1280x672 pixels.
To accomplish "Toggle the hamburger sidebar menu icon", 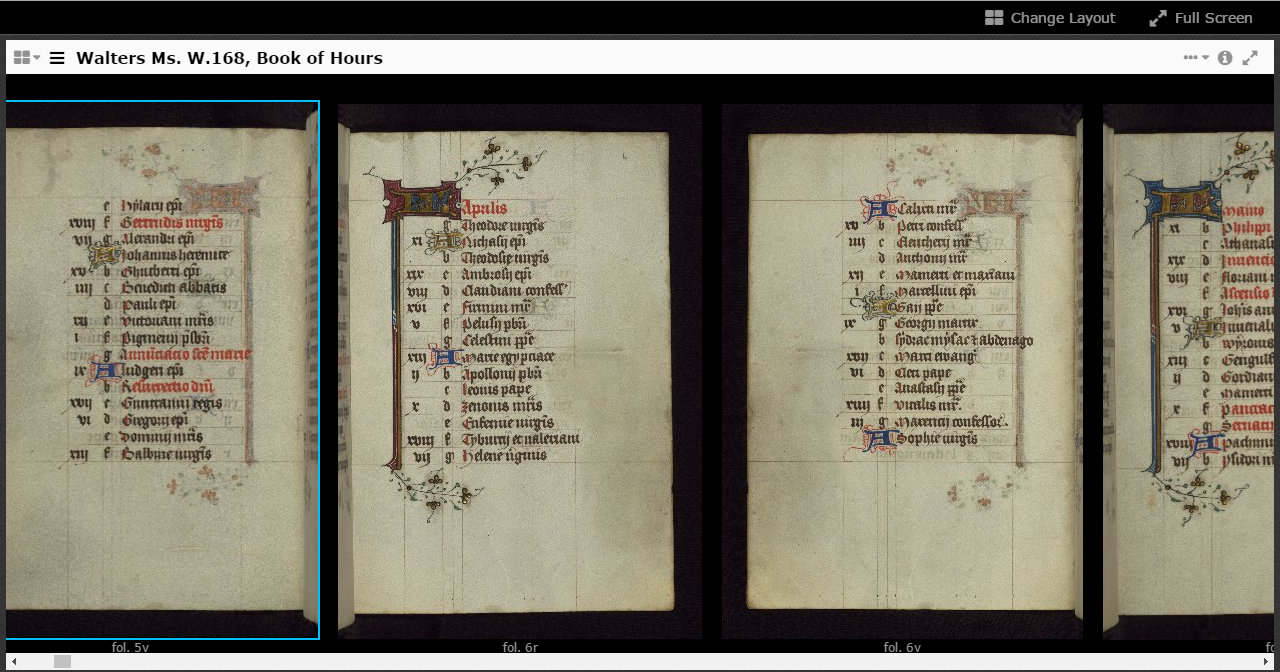I will click(x=57, y=58).
